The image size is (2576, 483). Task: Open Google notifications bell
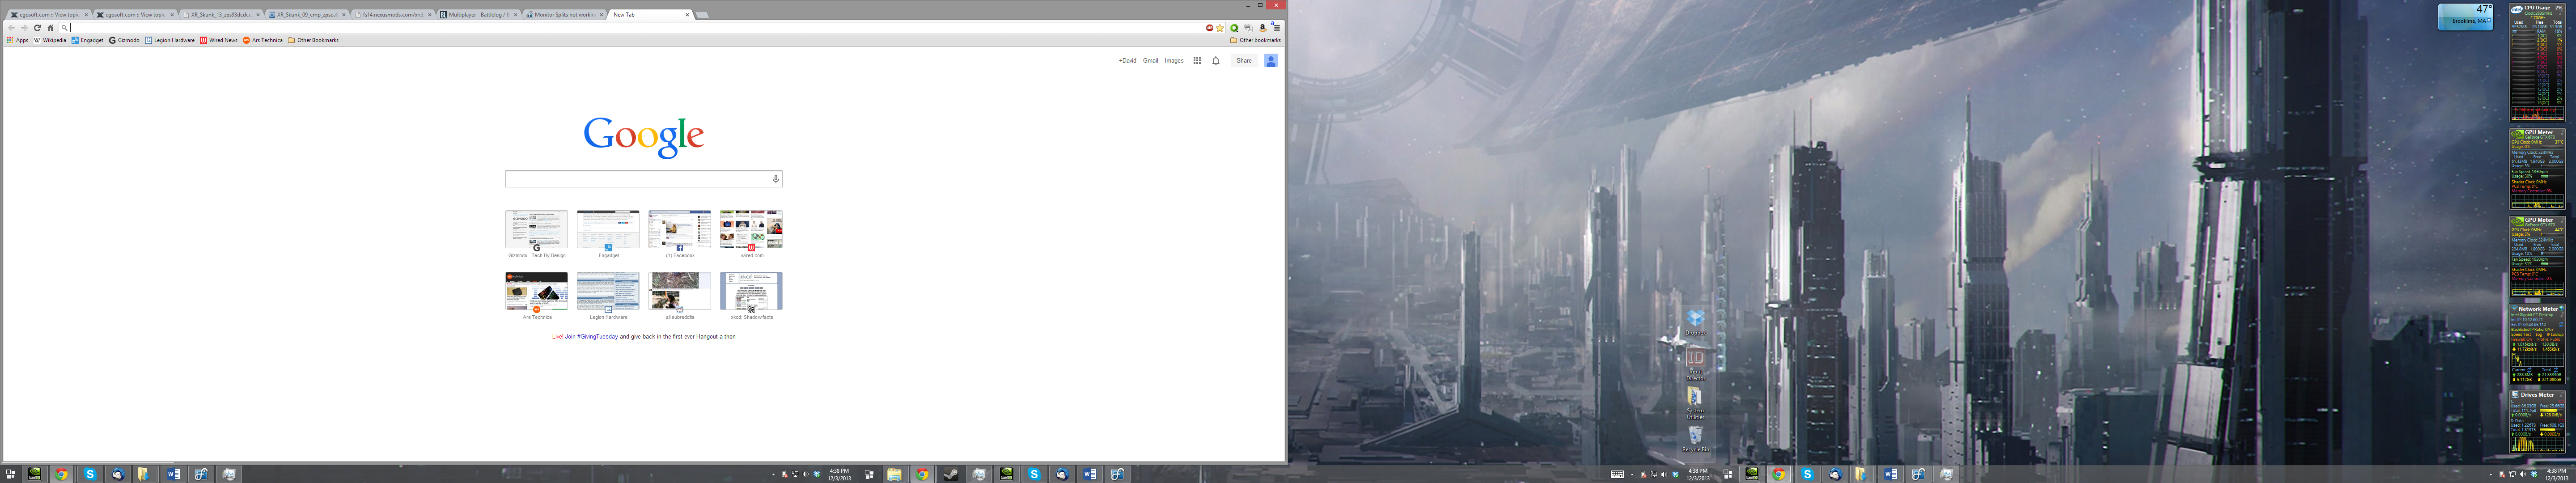(x=1216, y=61)
